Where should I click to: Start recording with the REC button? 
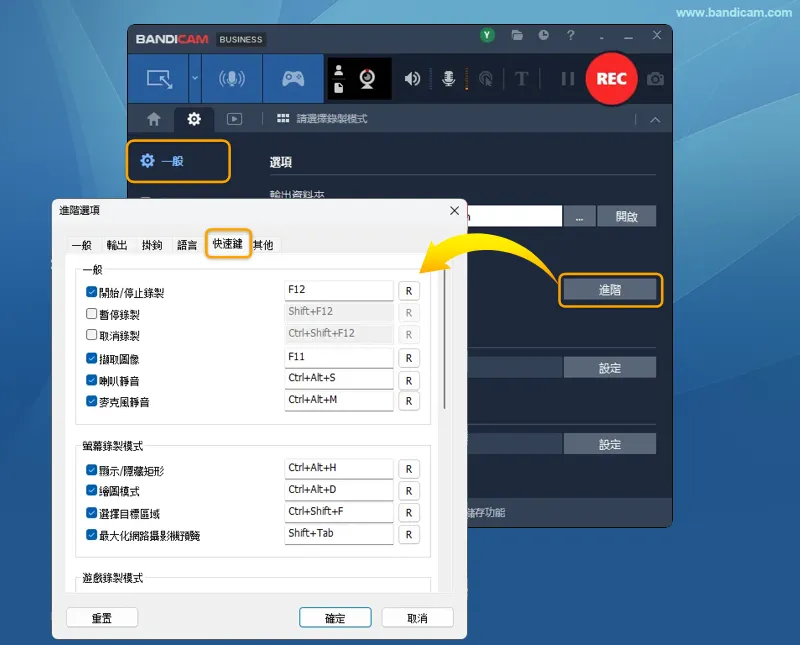pyautogui.click(x=611, y=79)
